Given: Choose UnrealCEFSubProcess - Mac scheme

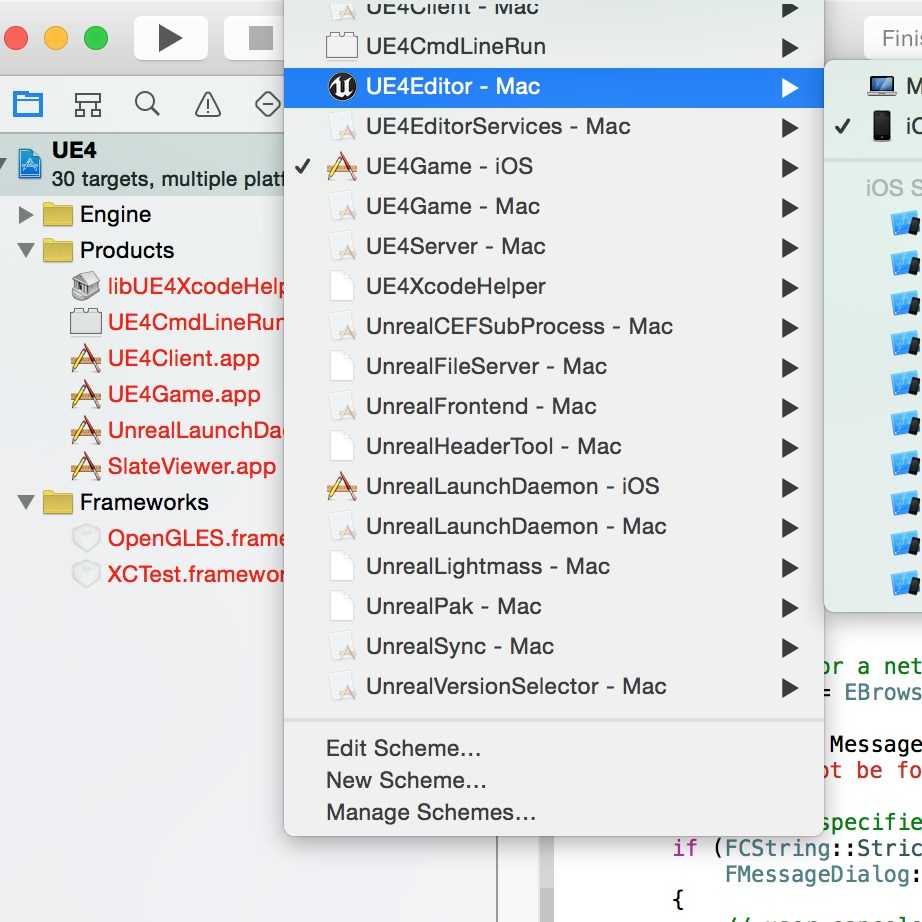Looking at the screenshot, I should [553, 327].
